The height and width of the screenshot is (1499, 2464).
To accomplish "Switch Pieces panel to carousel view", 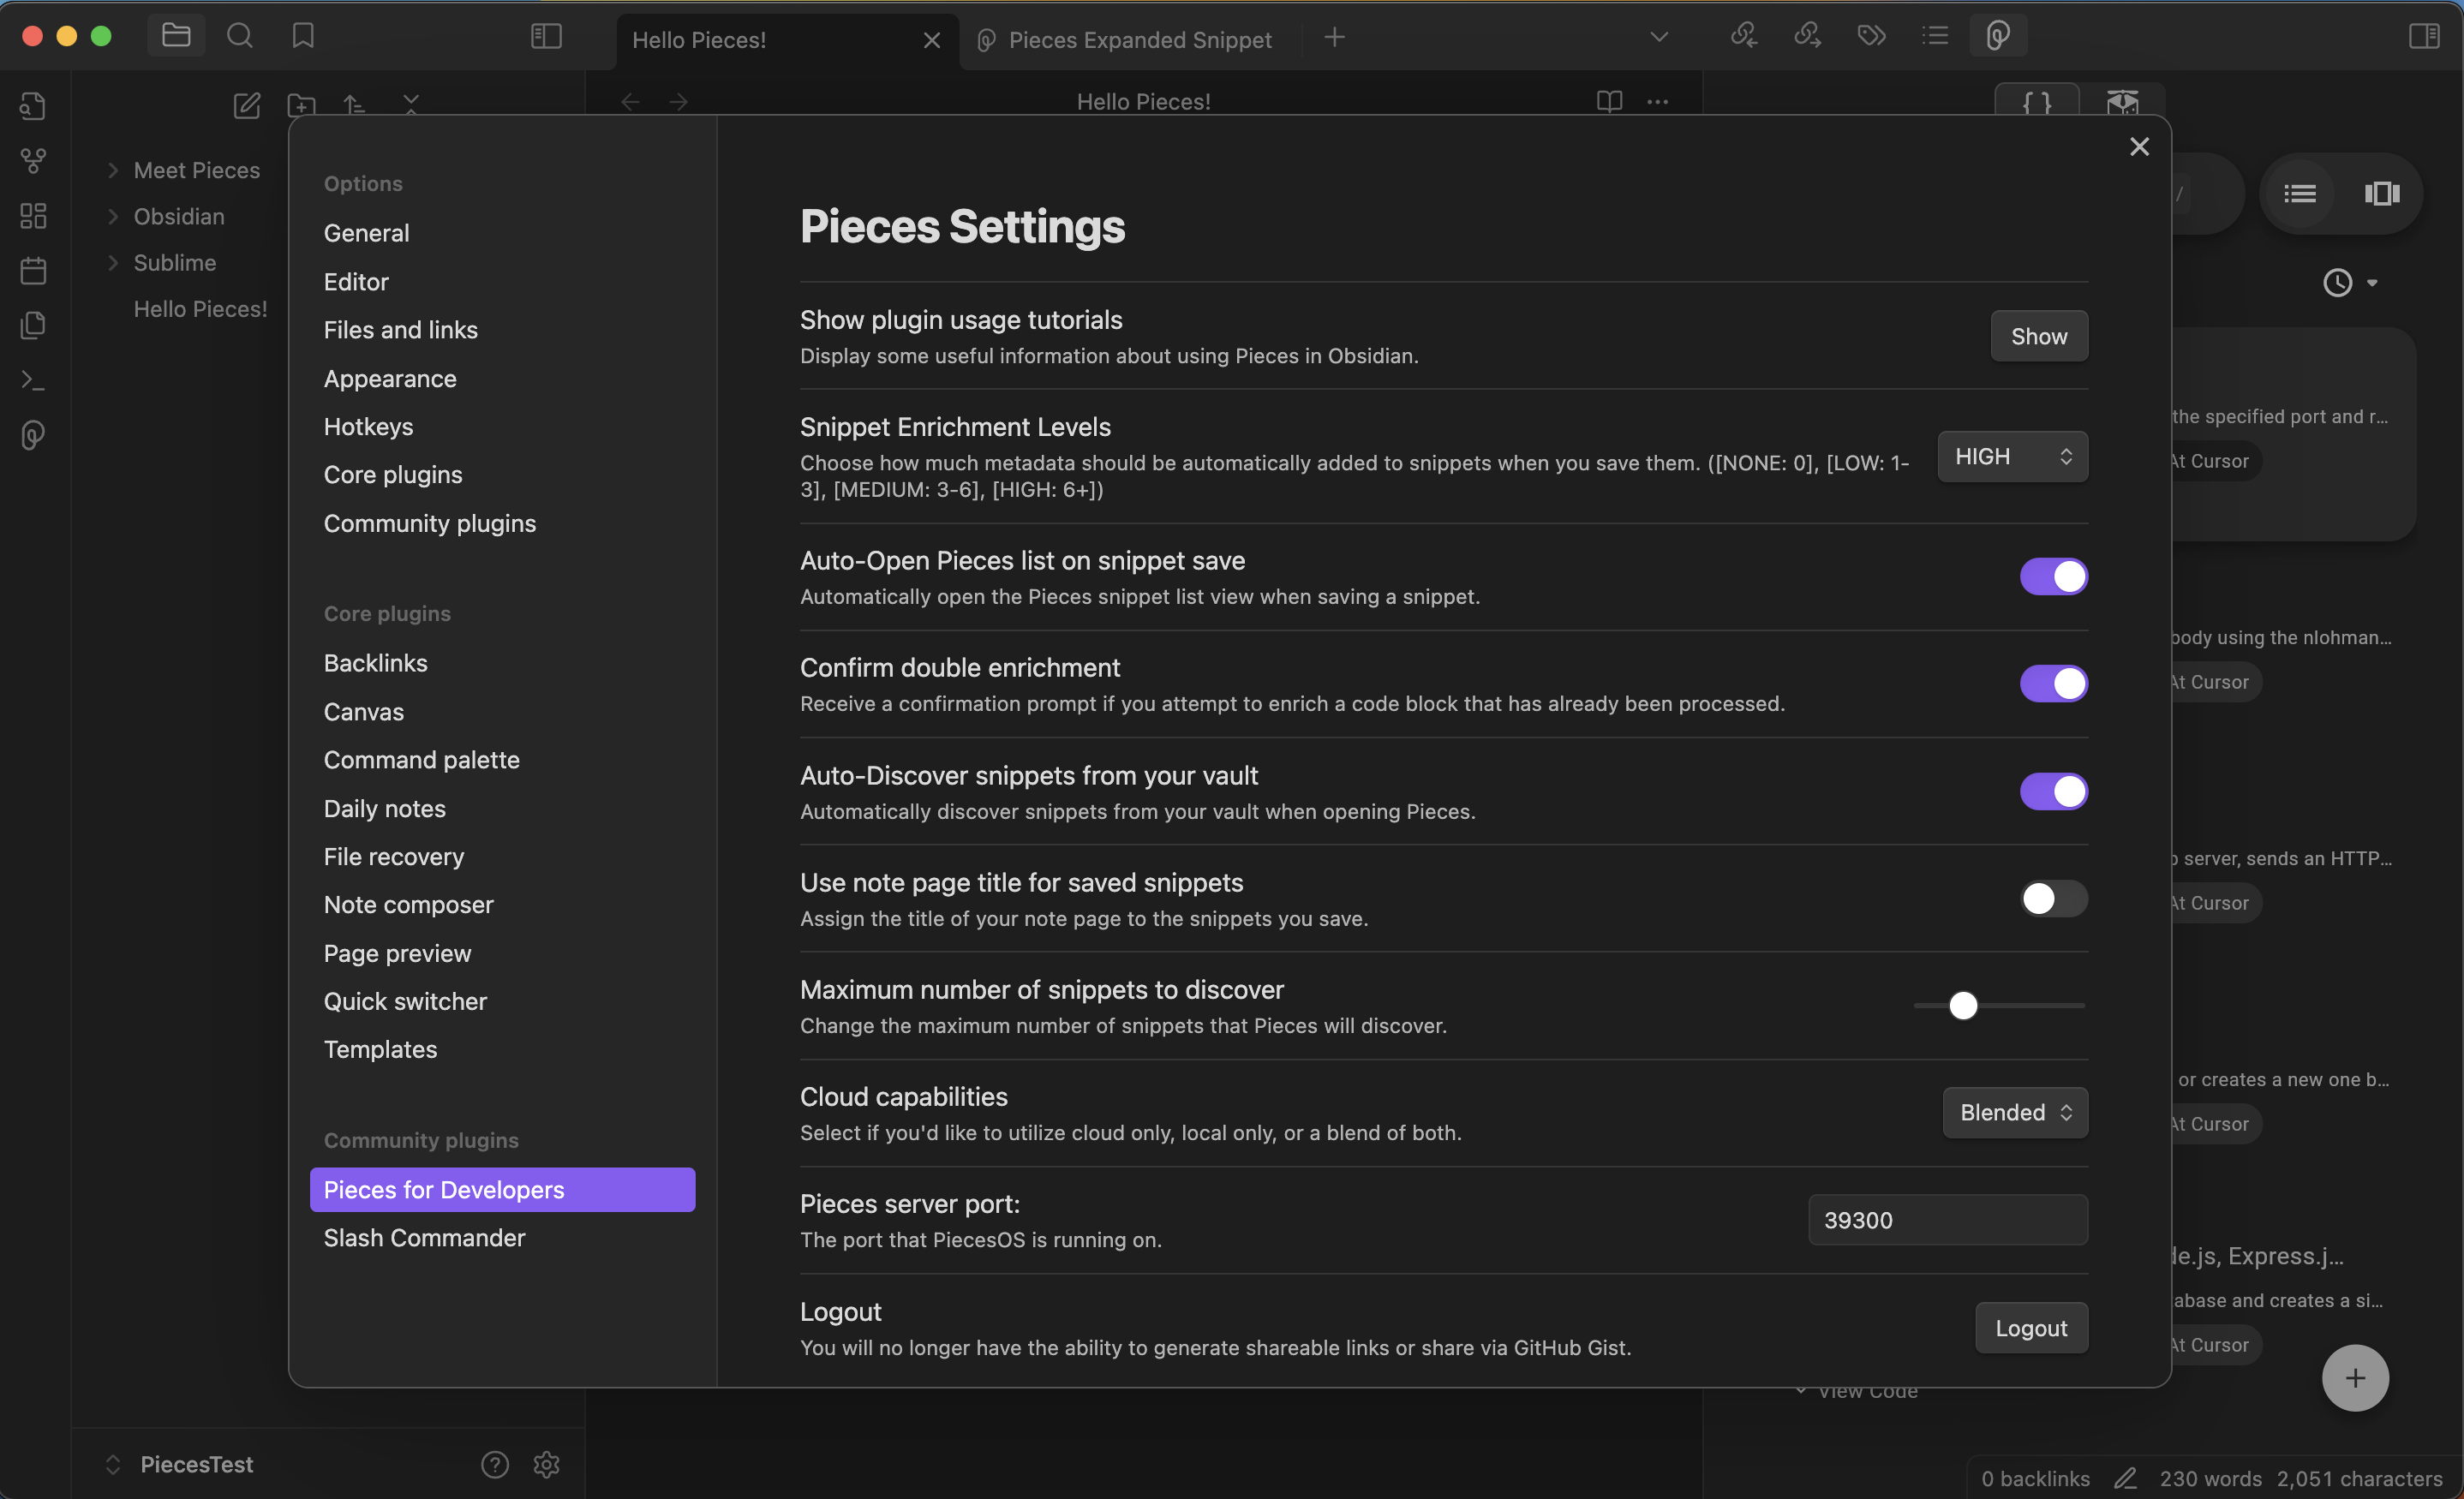I will point(2382,193).
